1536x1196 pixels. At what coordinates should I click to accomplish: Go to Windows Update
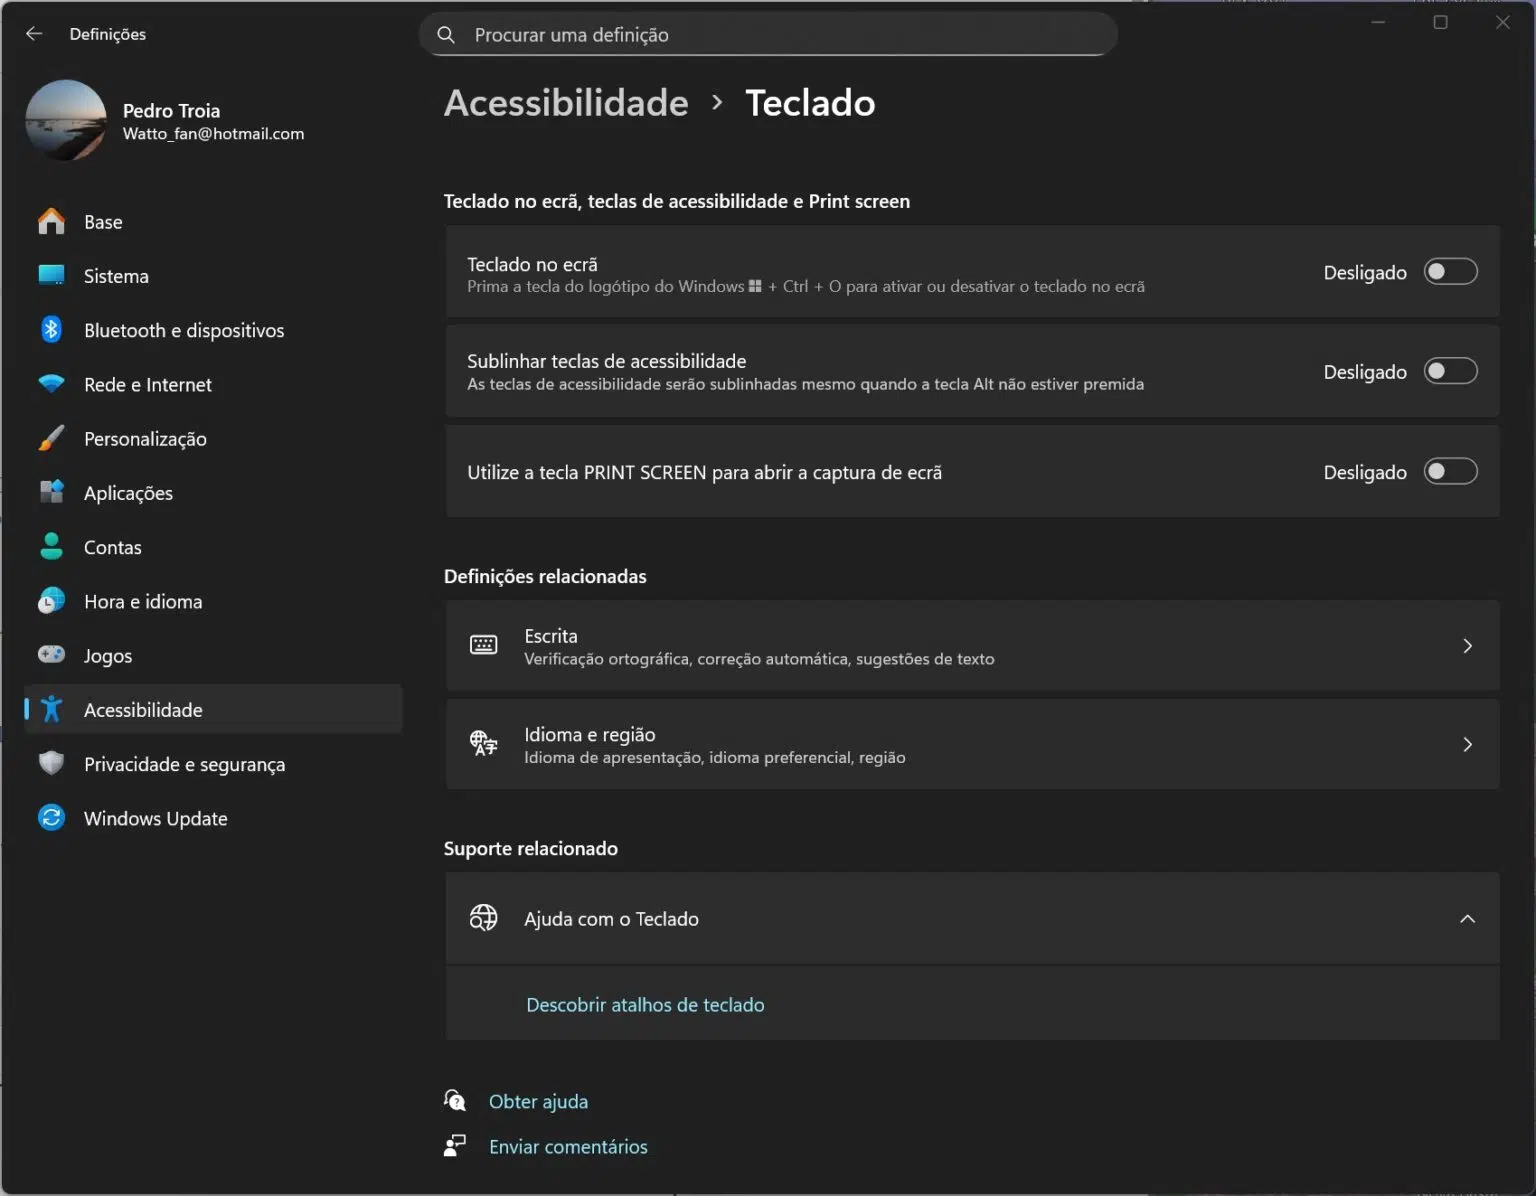pos(213,818)
